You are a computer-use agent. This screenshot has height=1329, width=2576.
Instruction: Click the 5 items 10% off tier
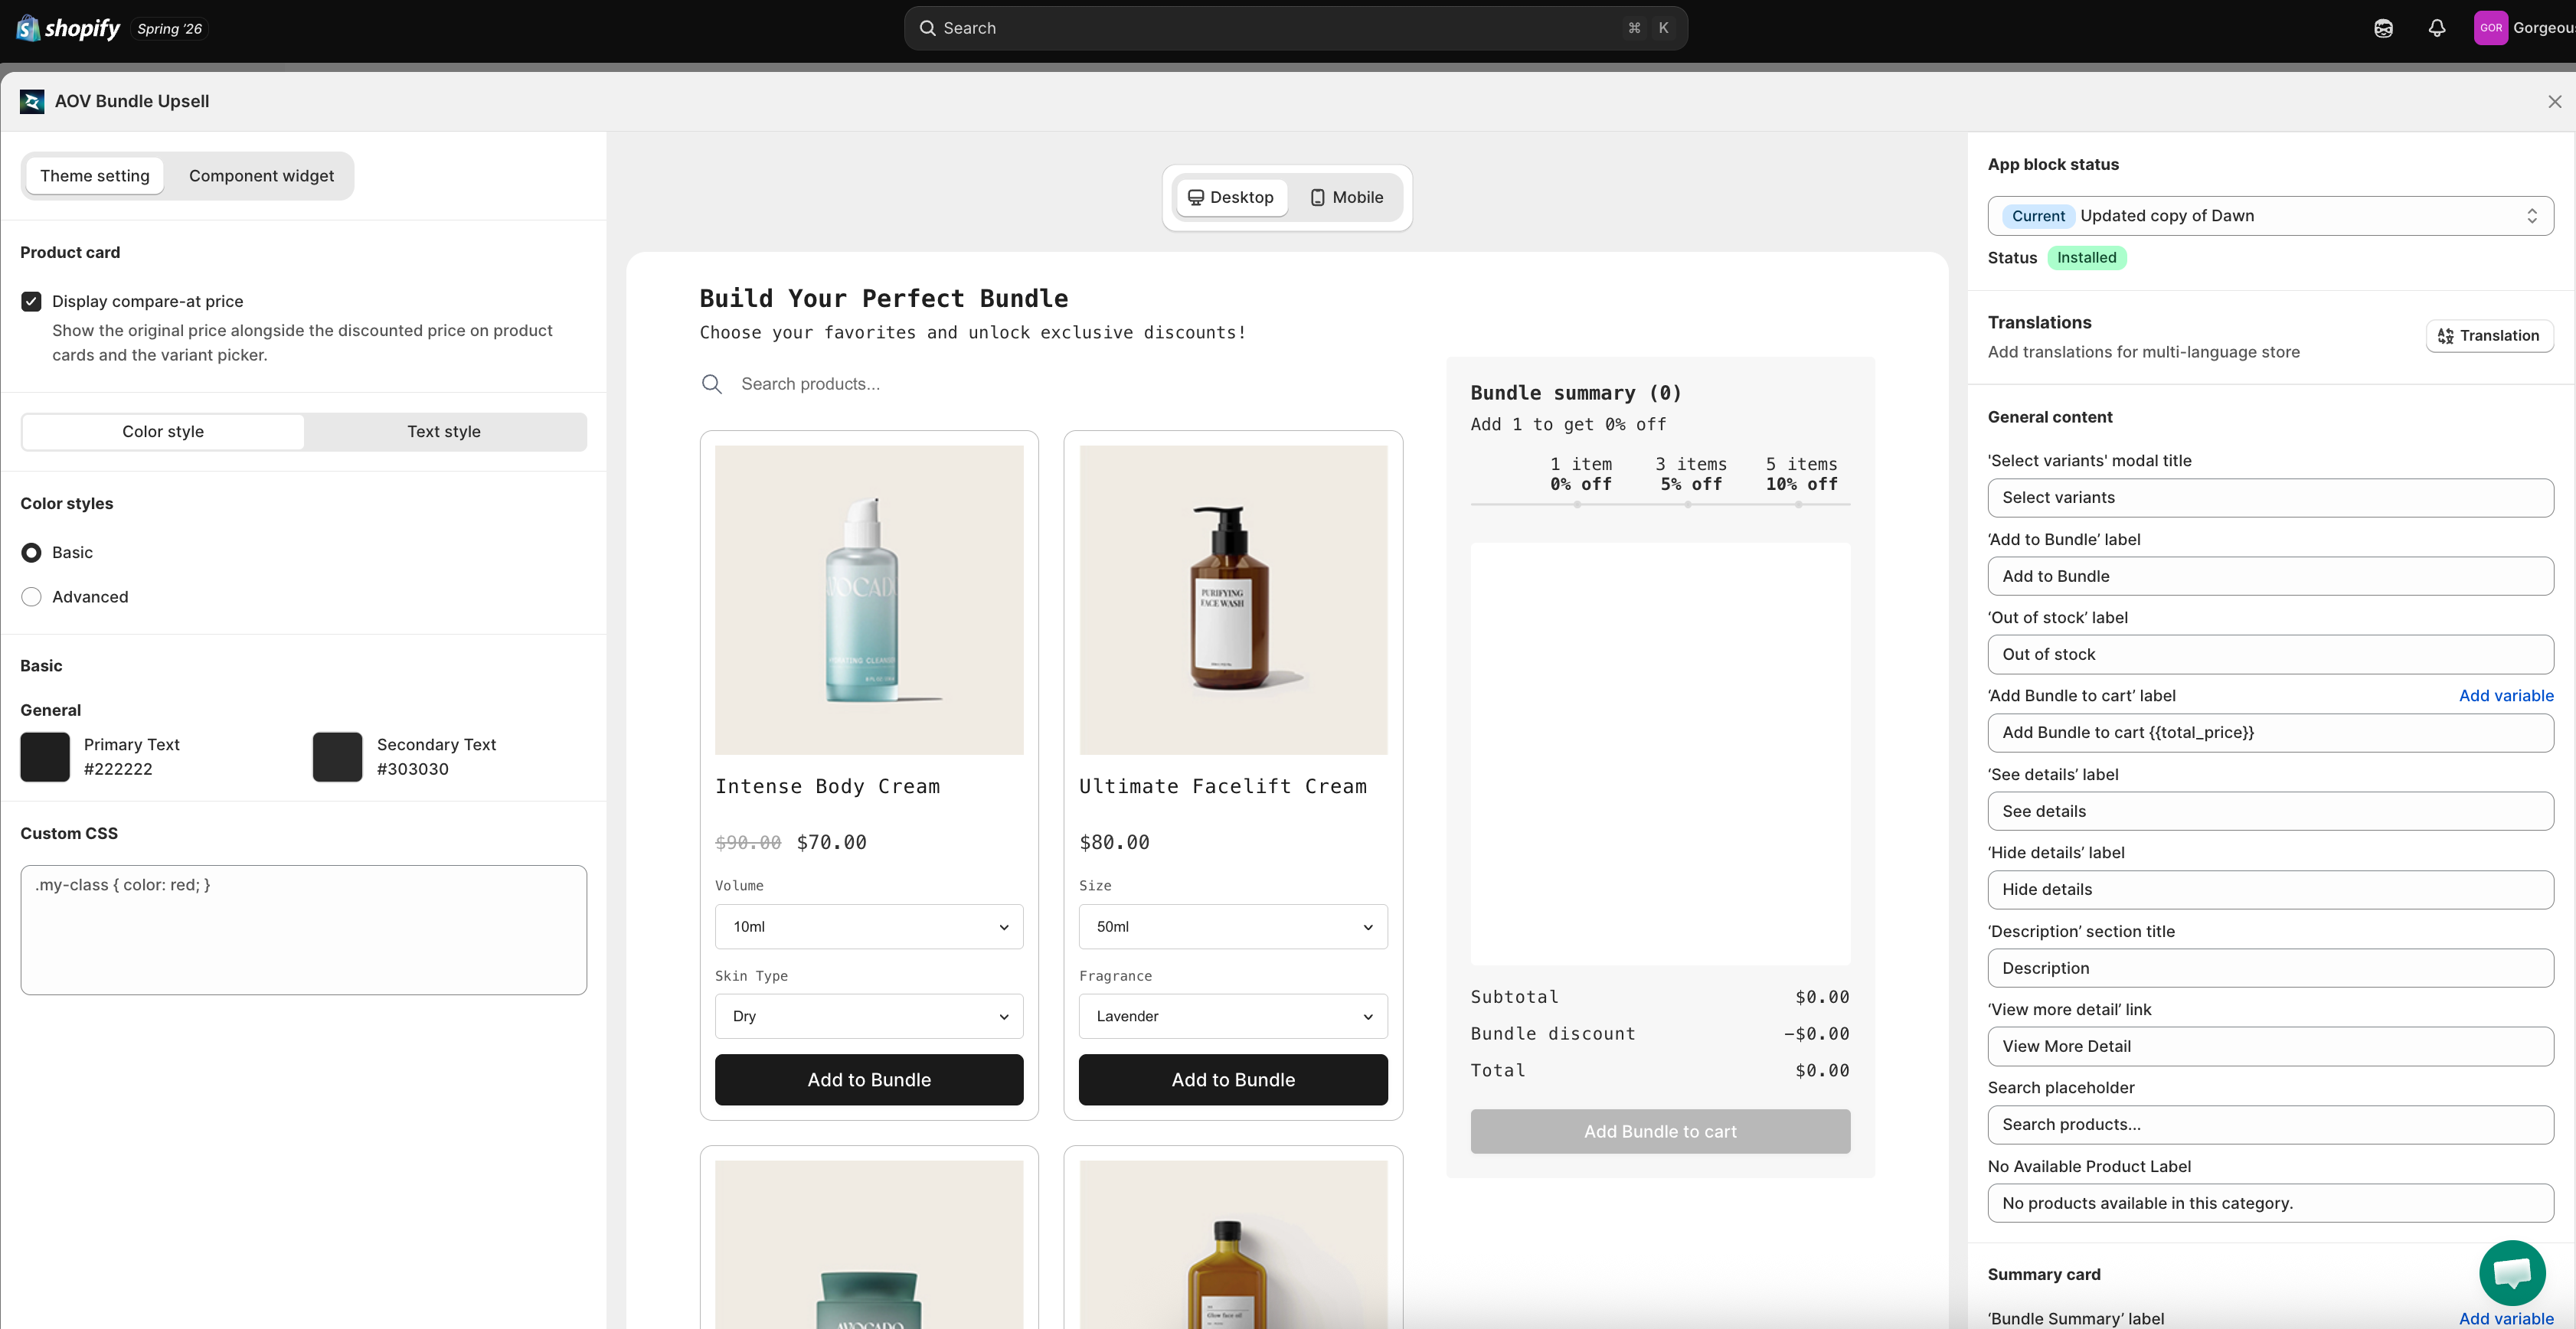pyautogui.click(x=1801, y=474)
